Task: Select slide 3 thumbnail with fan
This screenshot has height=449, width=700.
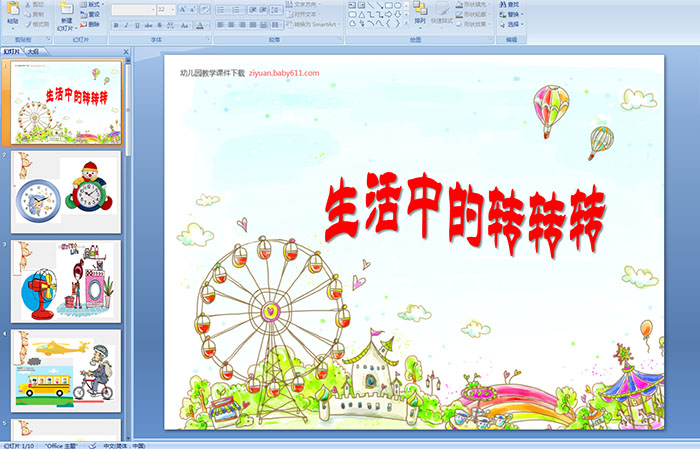Action: [x=66, y=281]
